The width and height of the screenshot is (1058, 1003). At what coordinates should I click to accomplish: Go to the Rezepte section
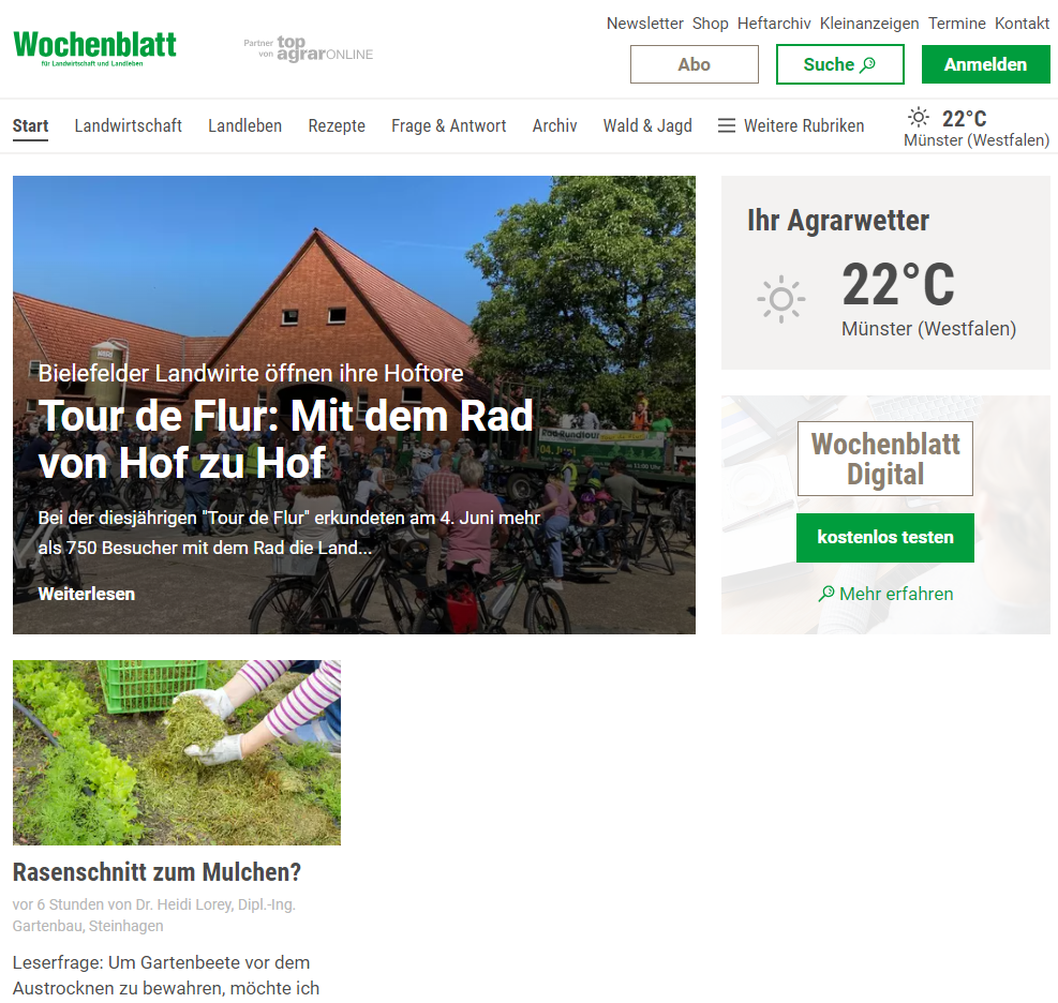point(337,126)
